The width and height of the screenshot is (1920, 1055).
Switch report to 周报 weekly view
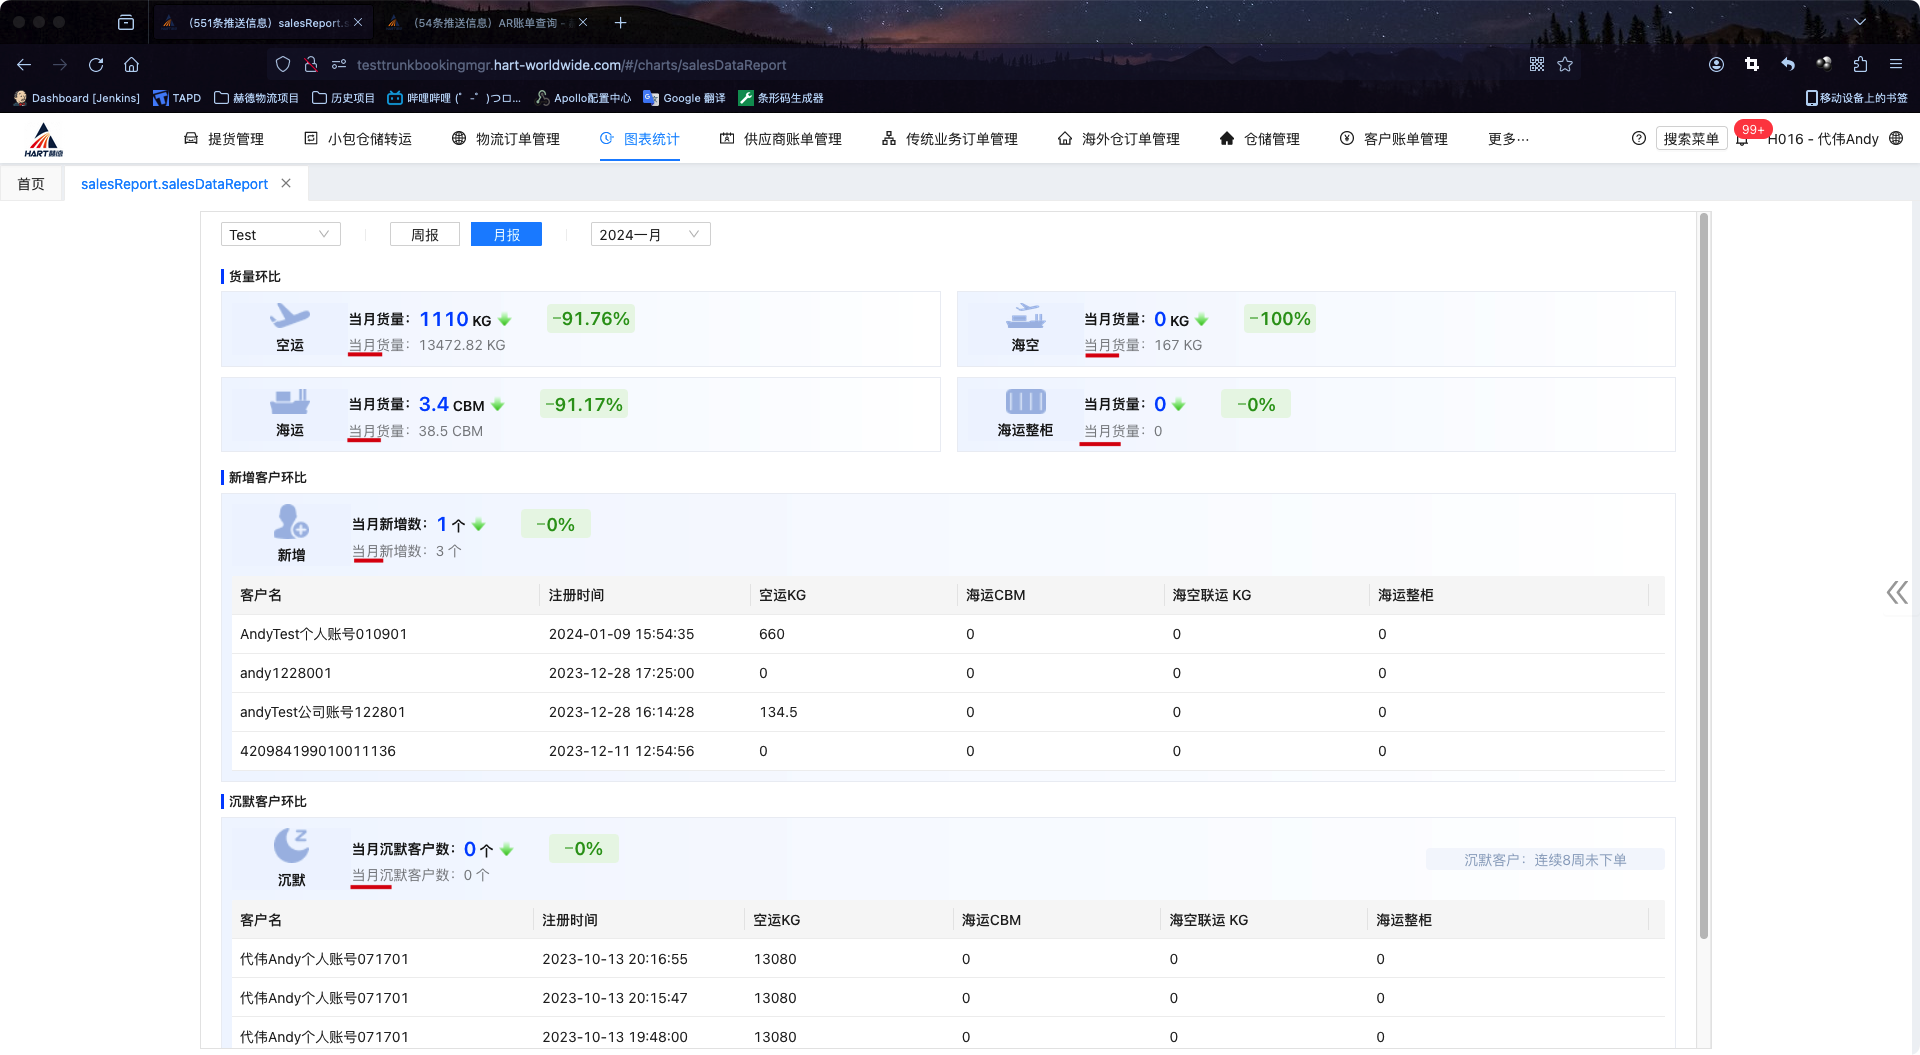425,235
